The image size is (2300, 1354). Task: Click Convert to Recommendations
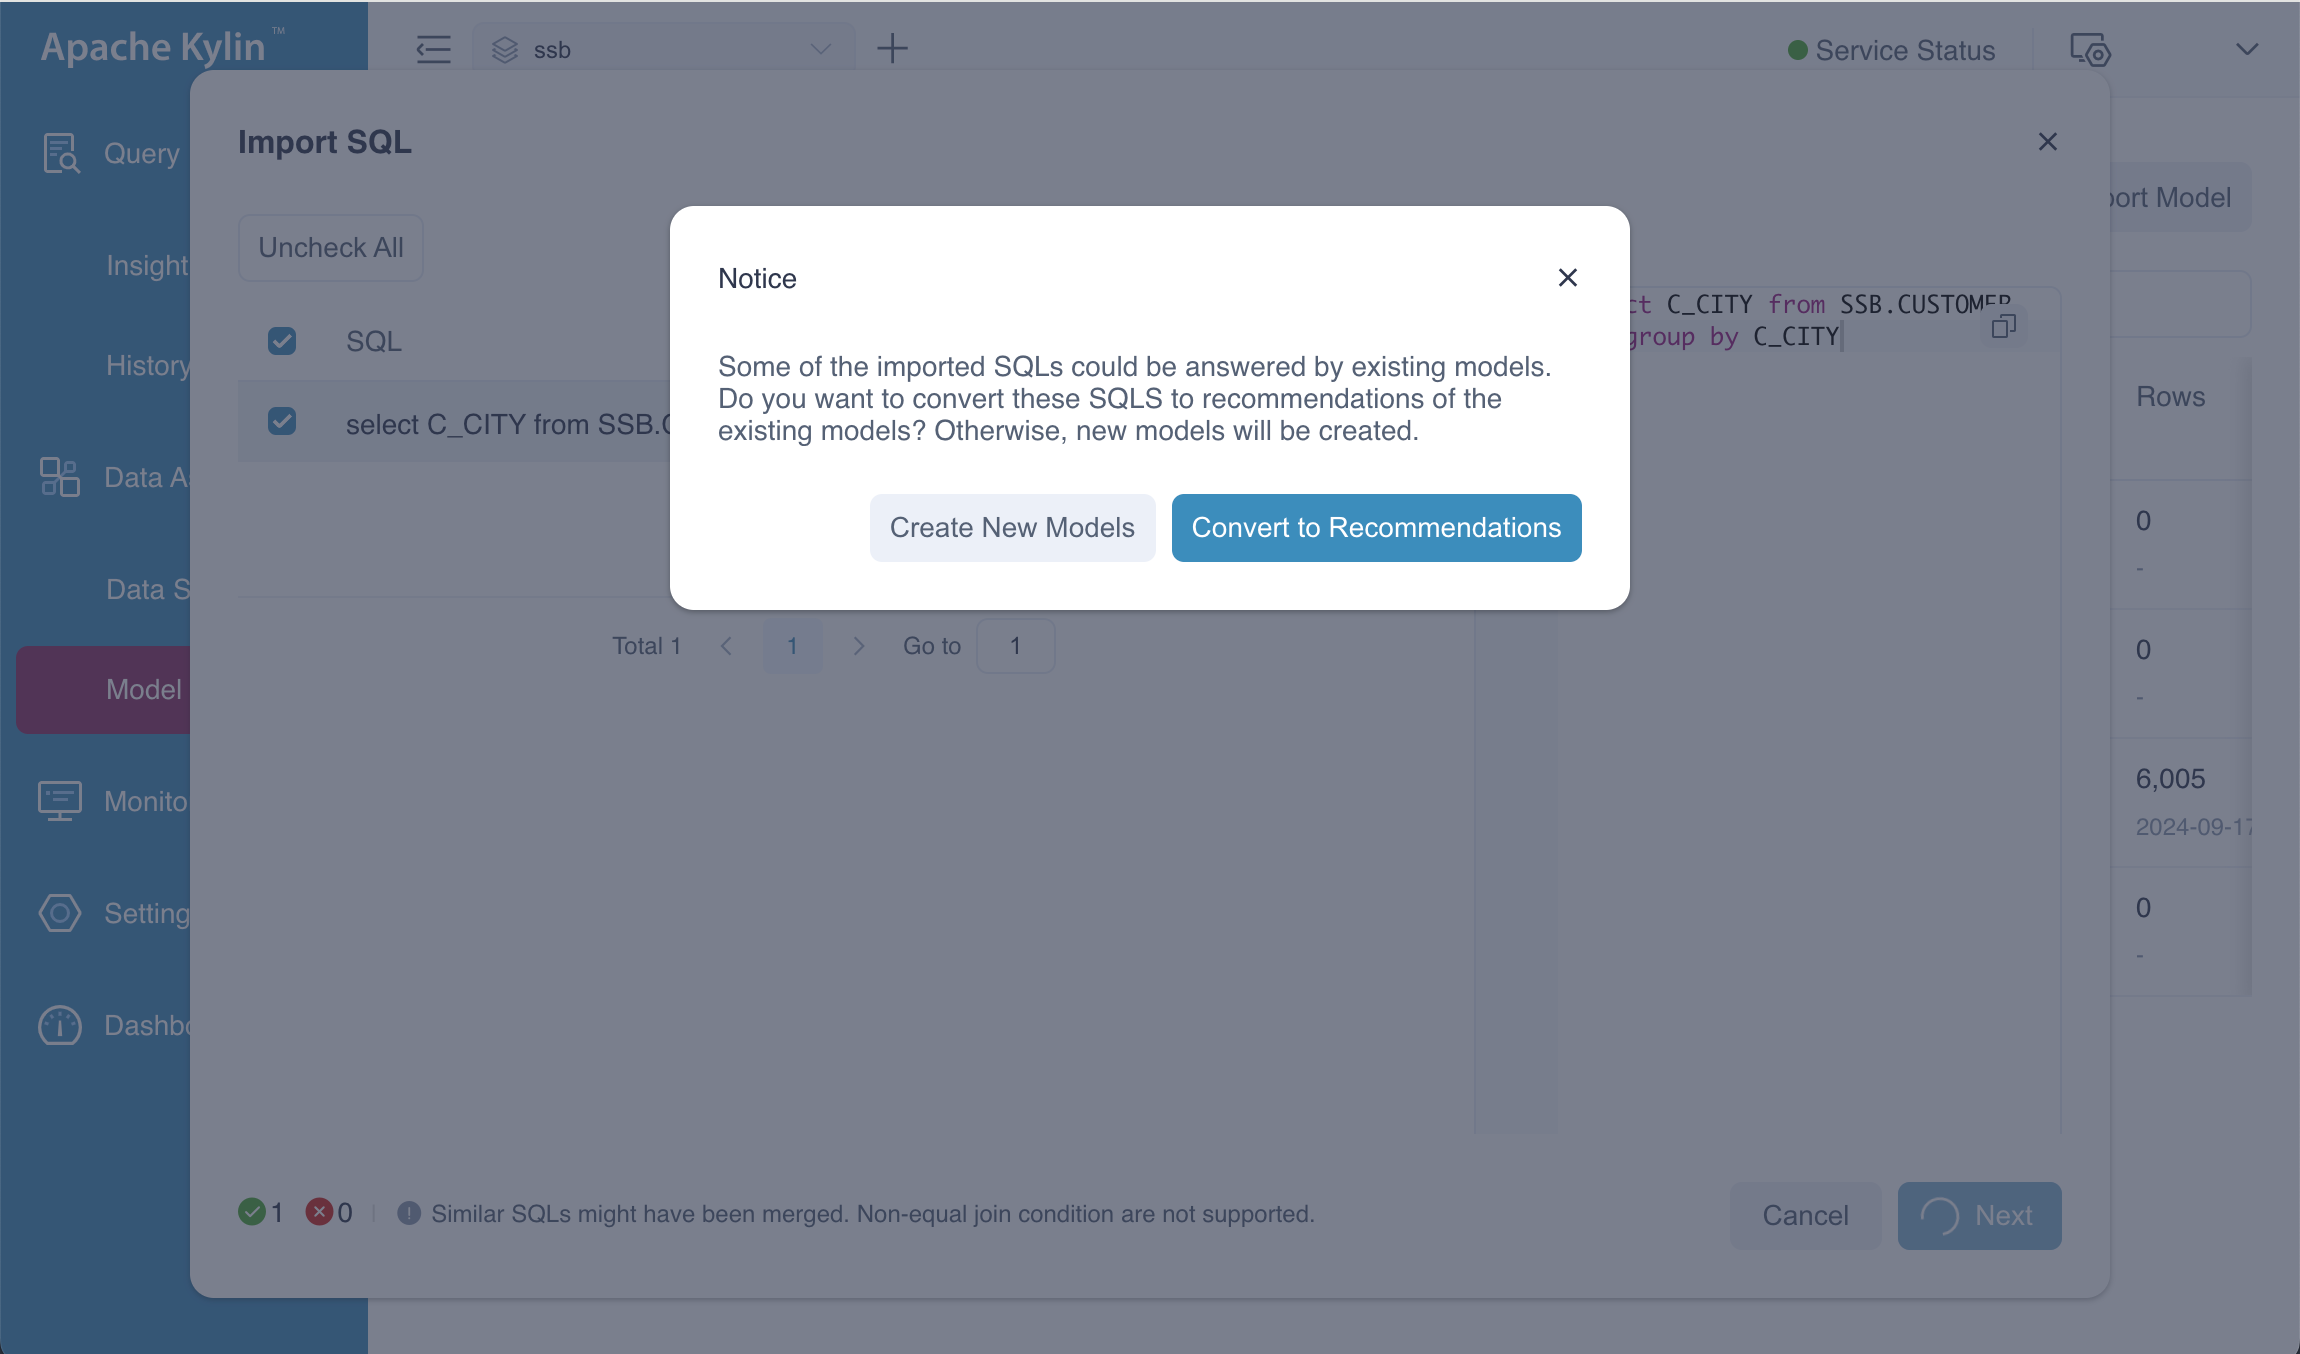coord(1376,528)
